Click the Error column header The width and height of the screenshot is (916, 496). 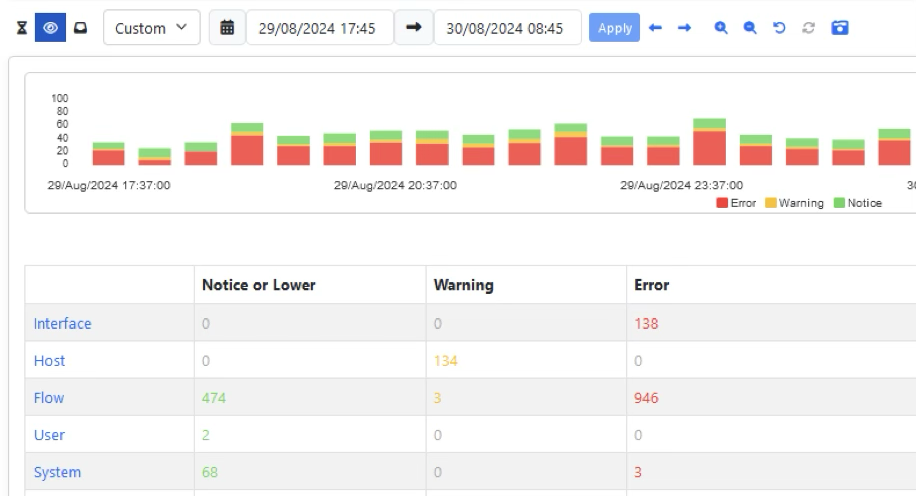[x=652, y=285]
